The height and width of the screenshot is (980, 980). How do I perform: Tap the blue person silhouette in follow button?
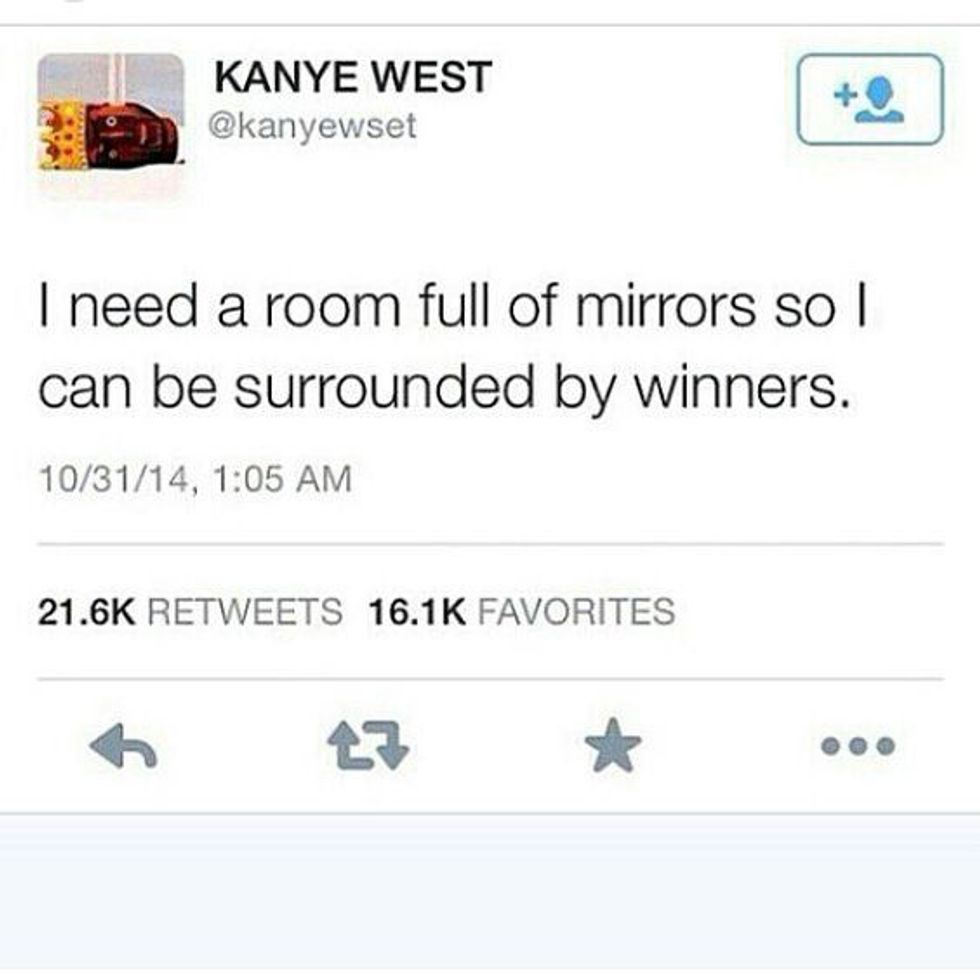coord(881,100)
